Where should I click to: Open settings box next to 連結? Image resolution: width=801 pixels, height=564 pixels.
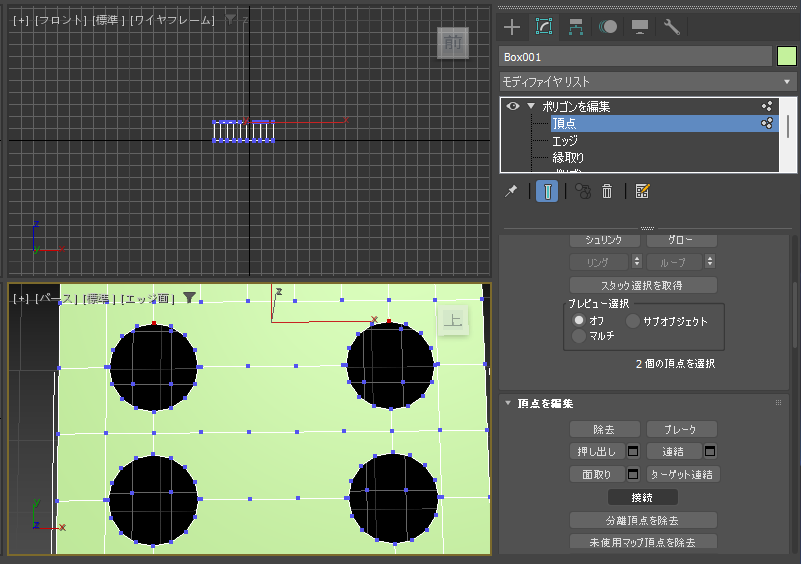click(x=710, y=452)
